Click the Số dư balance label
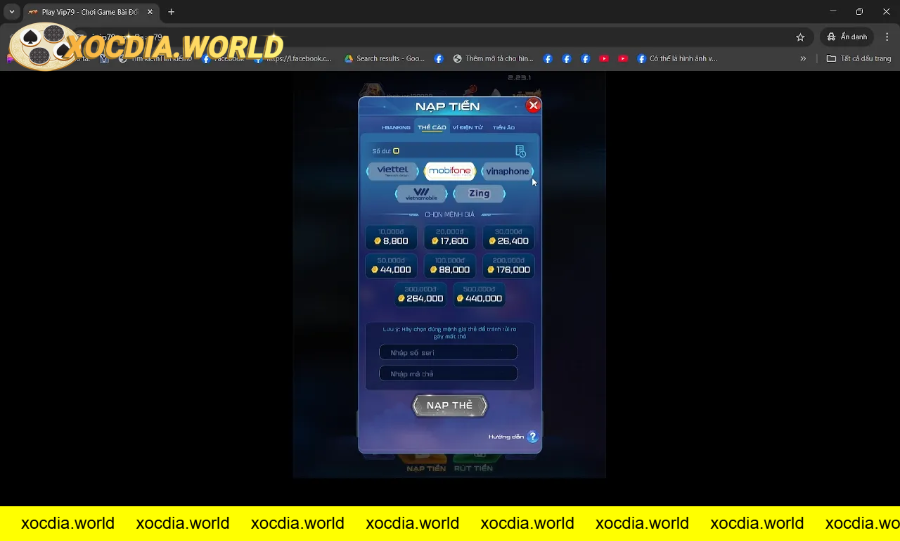 click(x=381, y=151)
